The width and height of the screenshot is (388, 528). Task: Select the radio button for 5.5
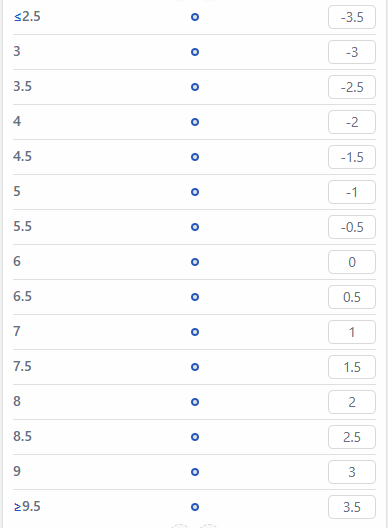[195, 227]
